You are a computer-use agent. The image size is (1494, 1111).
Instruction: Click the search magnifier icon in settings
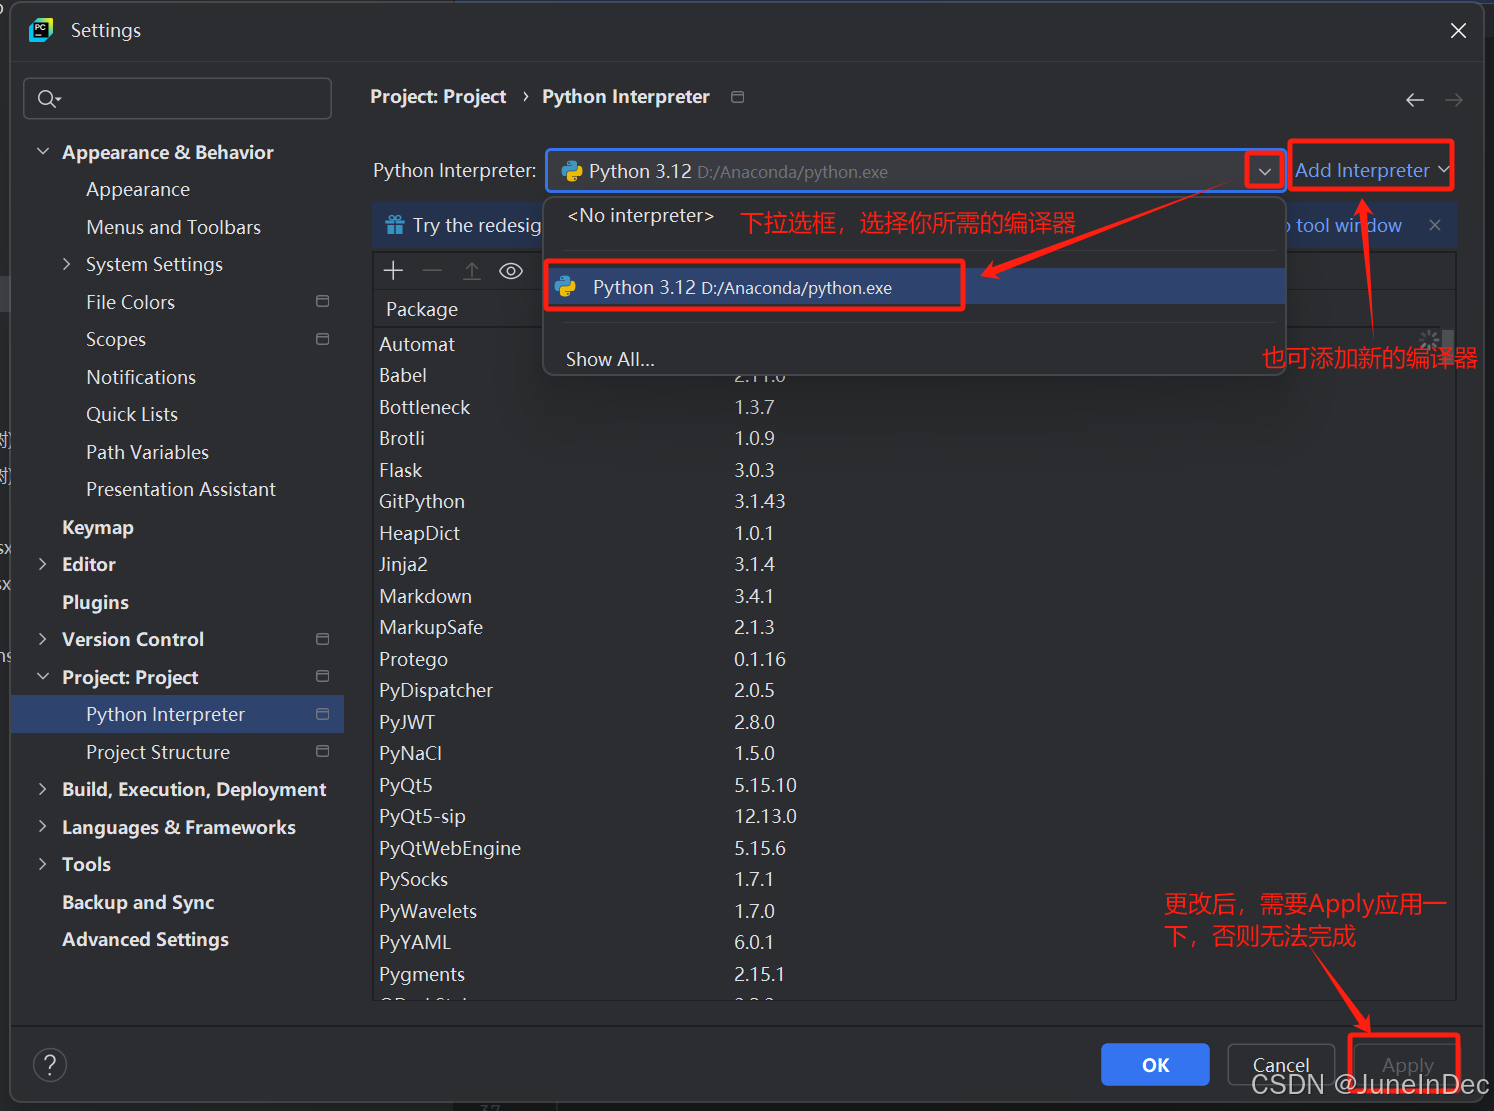click(48, 98)
